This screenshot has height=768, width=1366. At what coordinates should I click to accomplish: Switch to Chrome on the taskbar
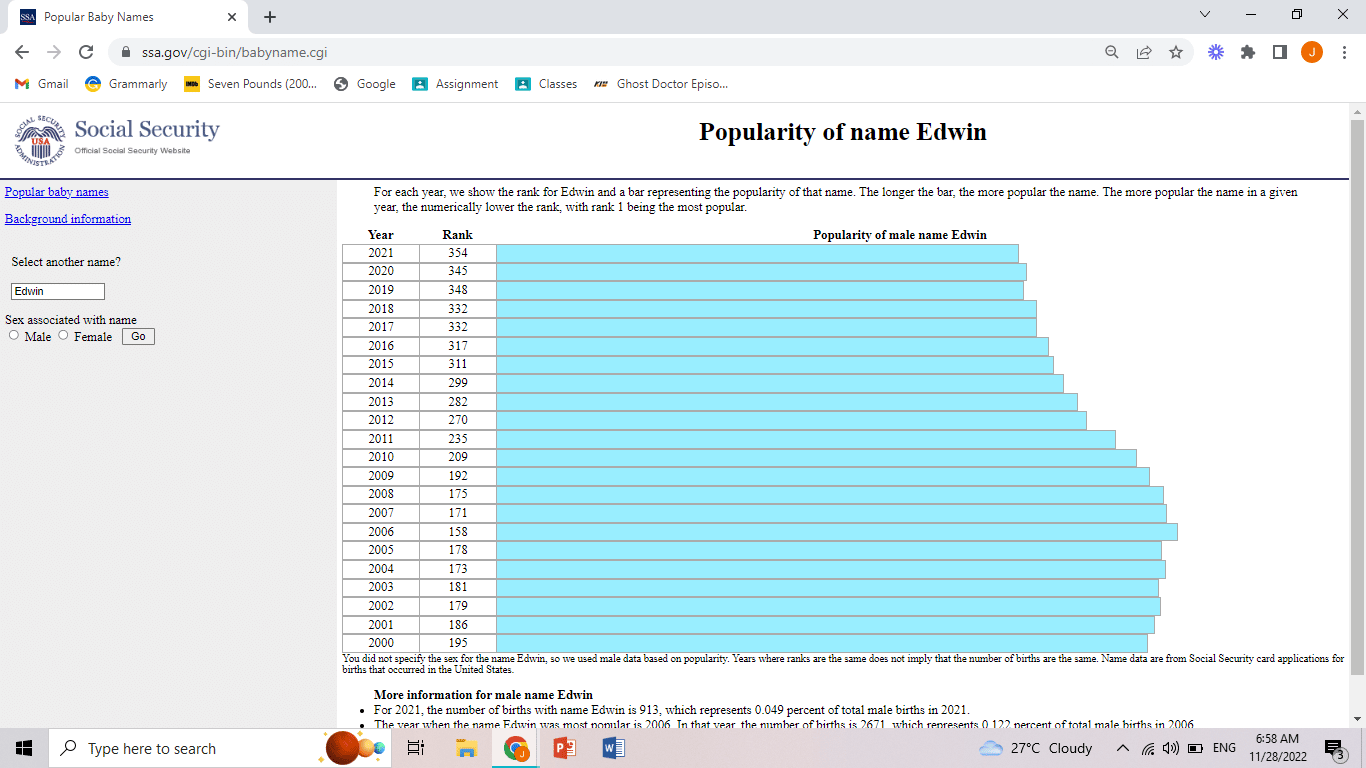click(x=516, y=748)
